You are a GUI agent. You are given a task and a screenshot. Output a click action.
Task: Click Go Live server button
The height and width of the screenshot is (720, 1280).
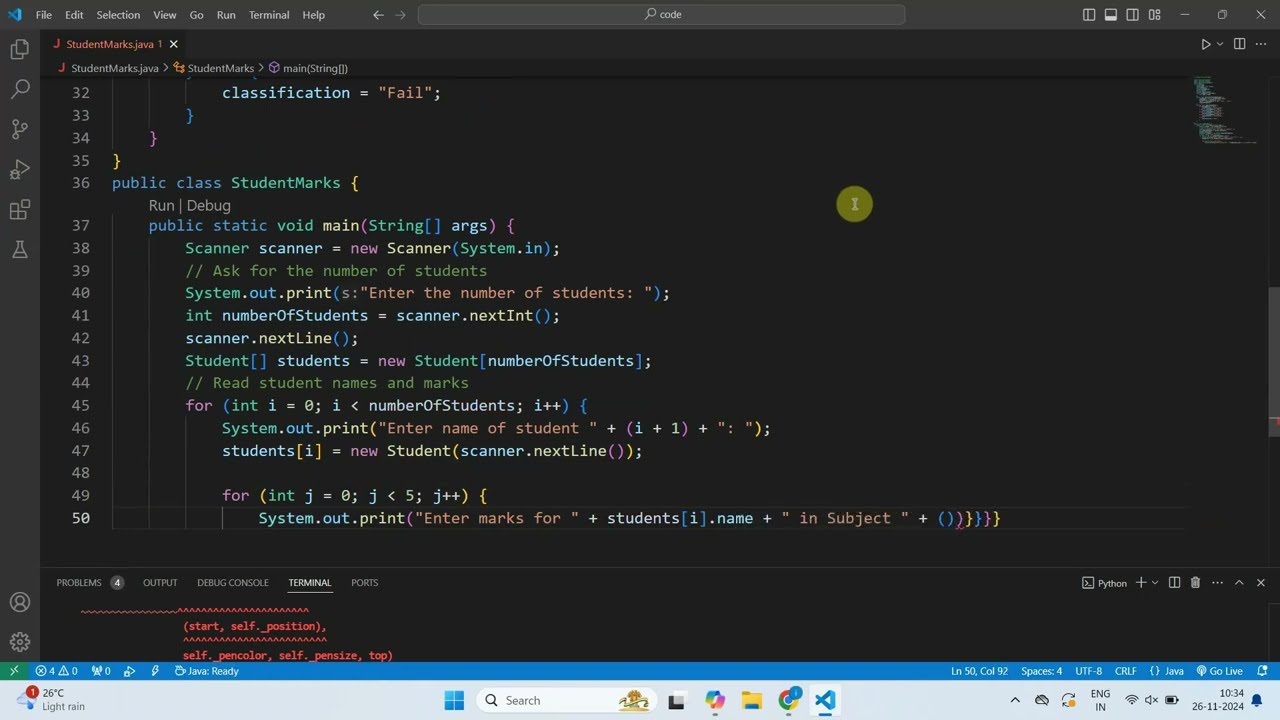click(1220, 671)
